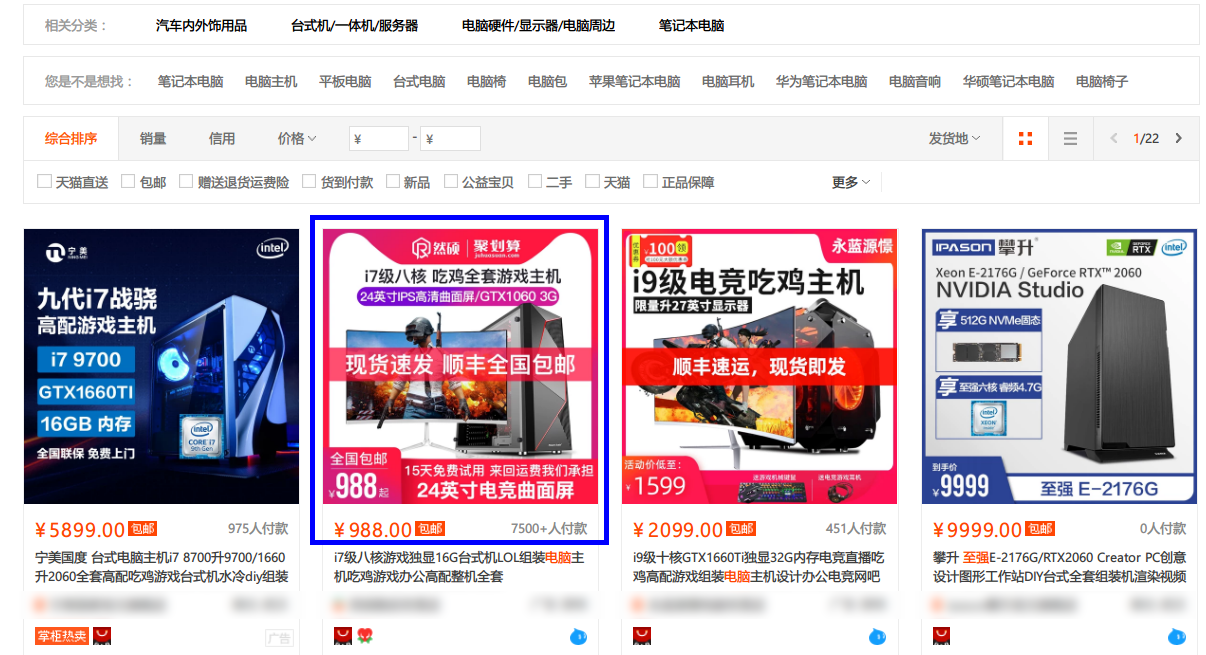
Task: Click the Tmall icon under the ¥988 listing
Action: tap(342, 636)
